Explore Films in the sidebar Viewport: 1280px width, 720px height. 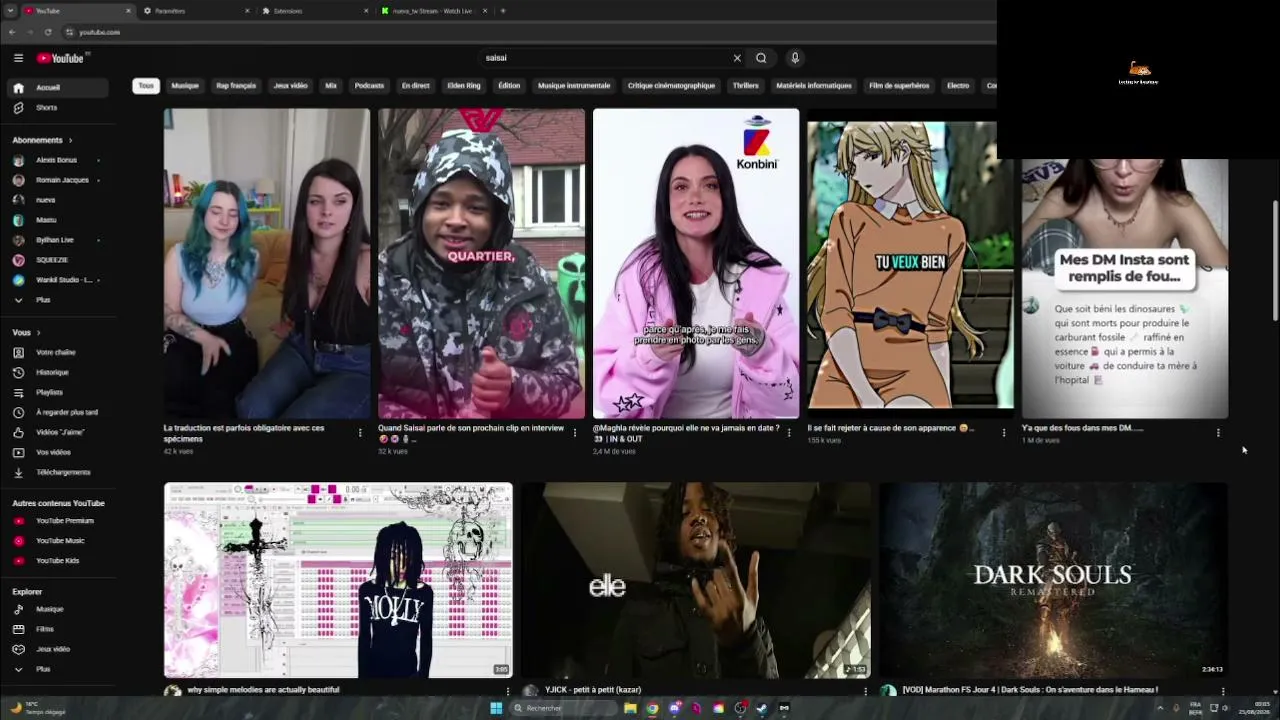coord(59,629)
